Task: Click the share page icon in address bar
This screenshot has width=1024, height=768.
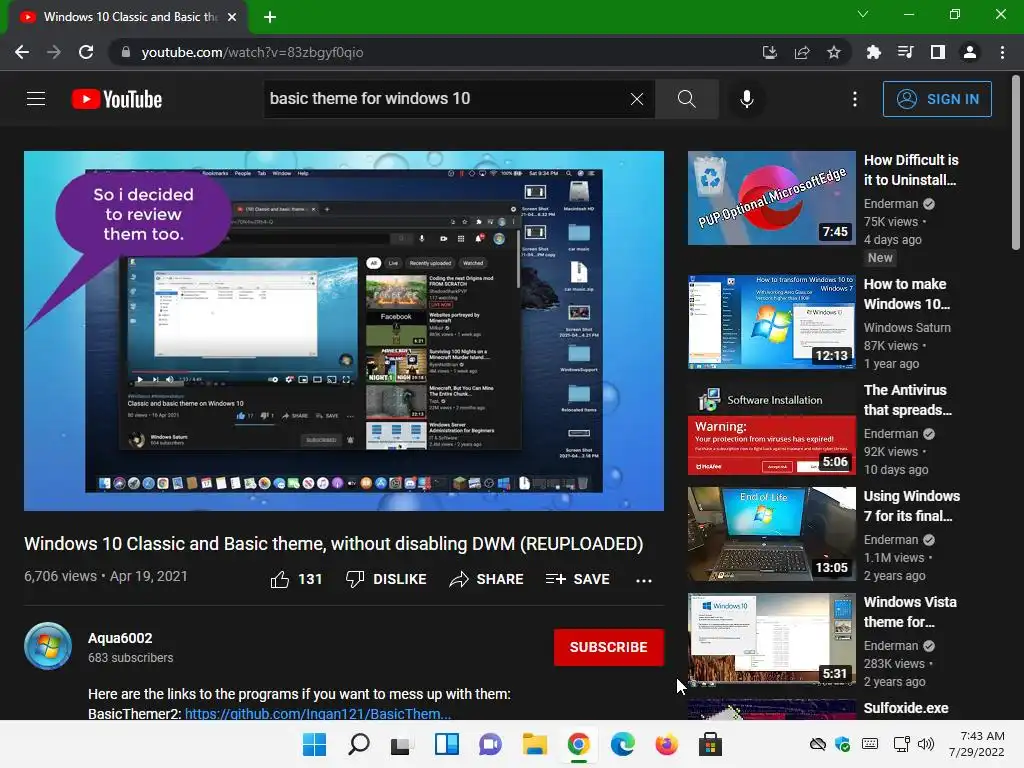Action: (802, 52)
